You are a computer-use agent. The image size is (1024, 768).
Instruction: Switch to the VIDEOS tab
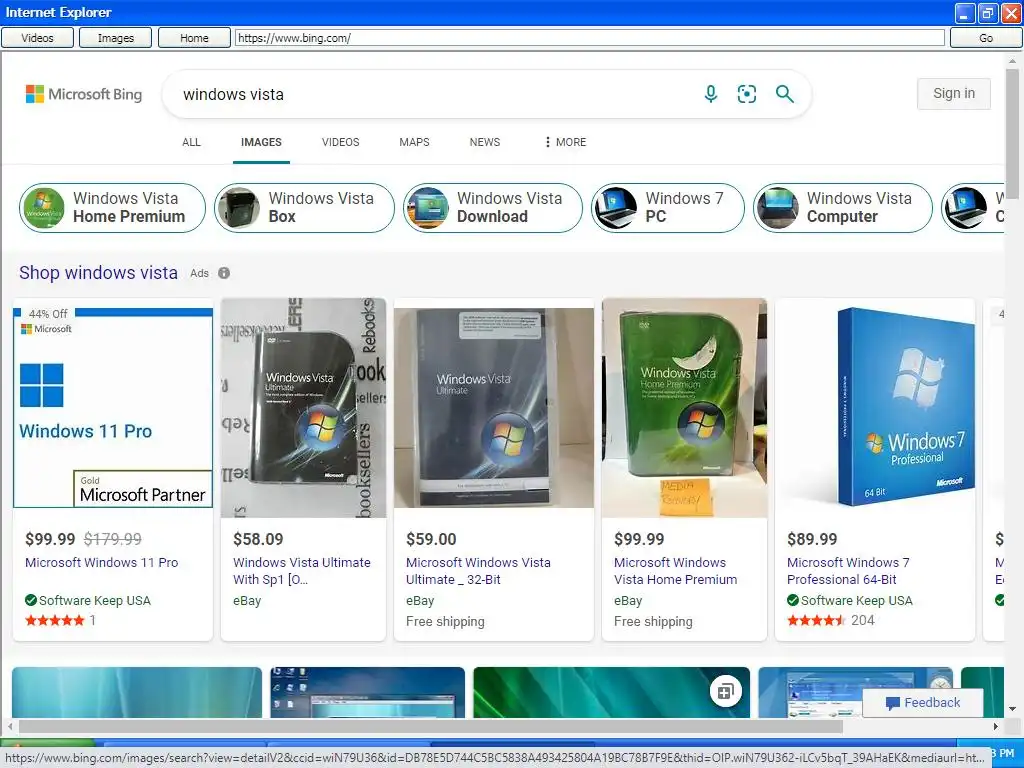(x=340, y=142)
